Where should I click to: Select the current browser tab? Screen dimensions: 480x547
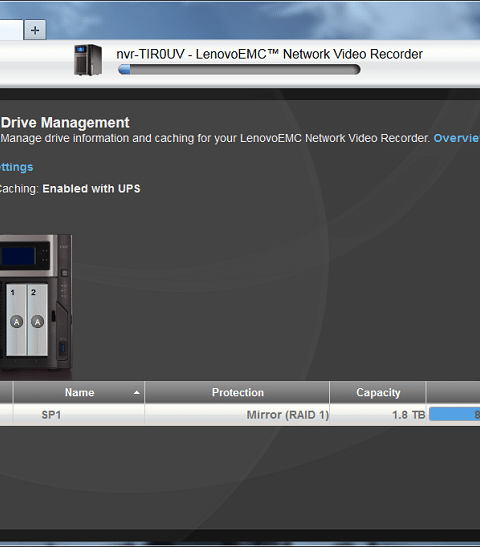(x=11, y=30)
